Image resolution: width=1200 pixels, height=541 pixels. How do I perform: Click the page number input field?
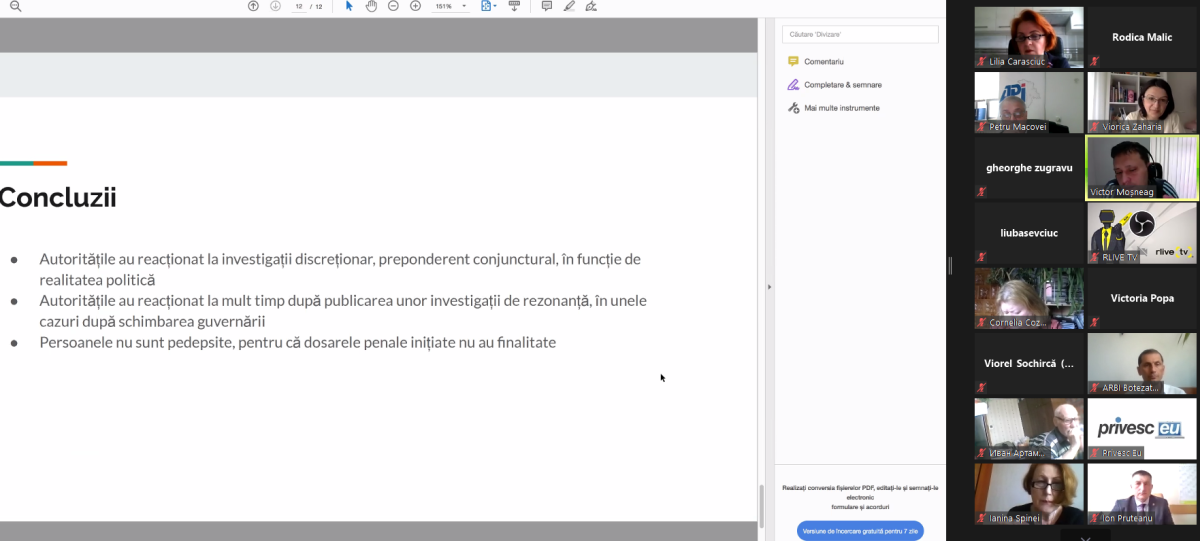(x=299, y=6)
